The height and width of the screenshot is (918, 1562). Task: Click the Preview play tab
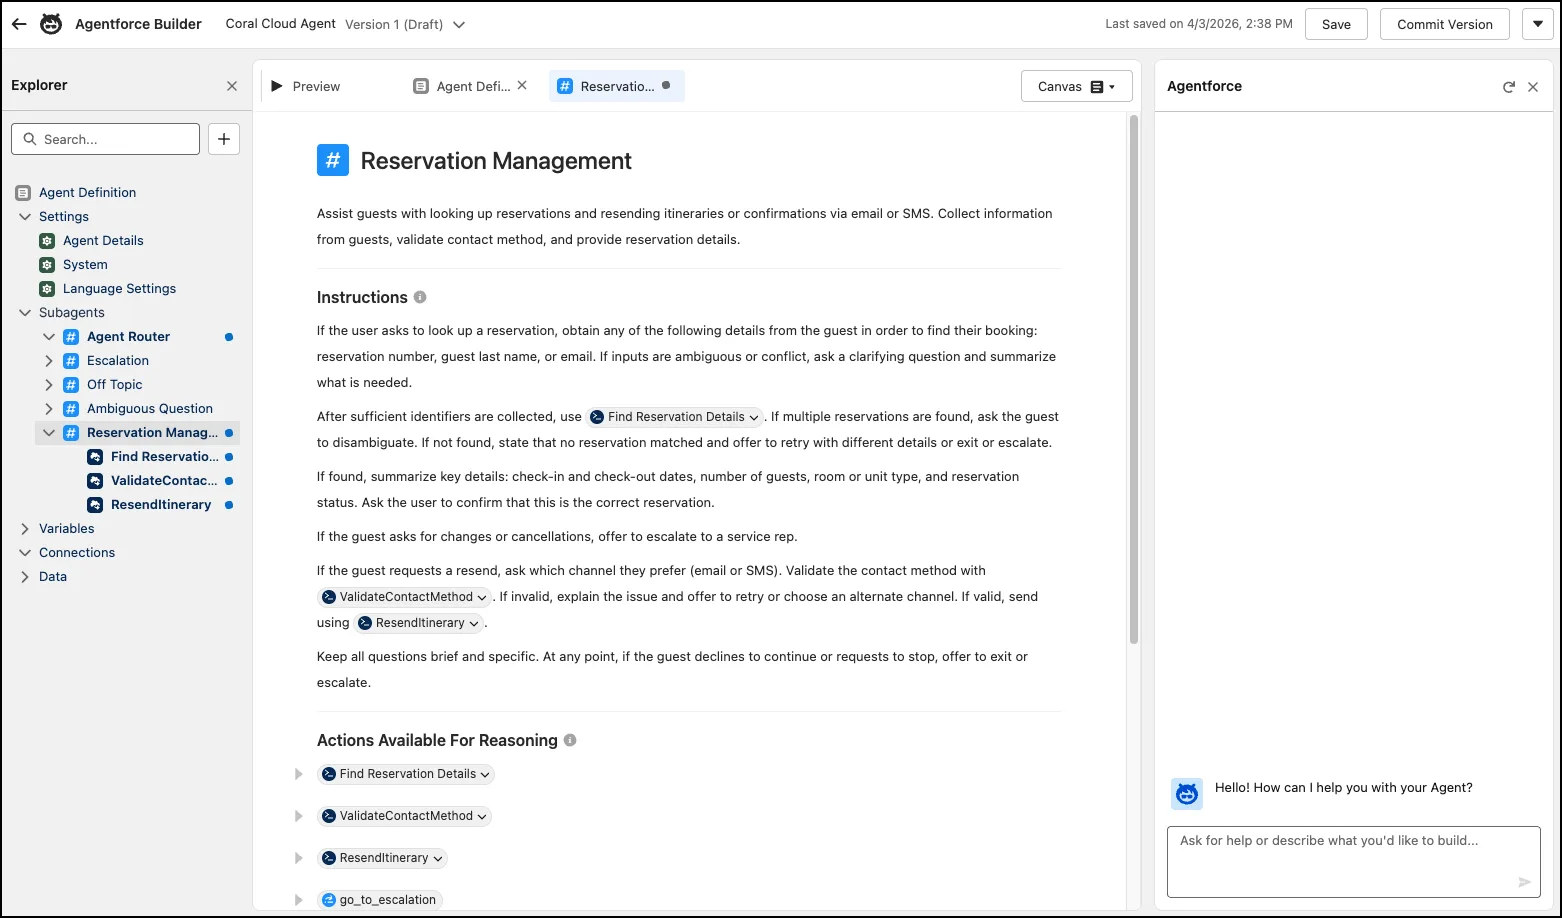coord(306,86)
